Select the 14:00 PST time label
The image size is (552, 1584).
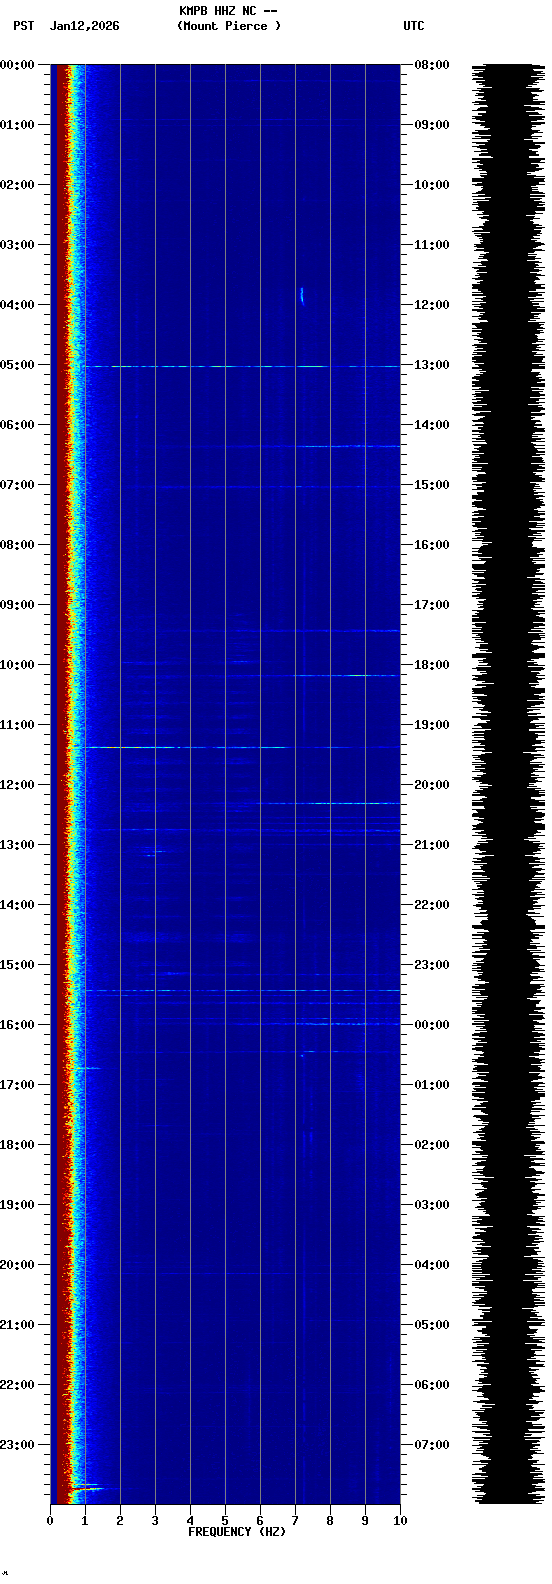(17, 905)
